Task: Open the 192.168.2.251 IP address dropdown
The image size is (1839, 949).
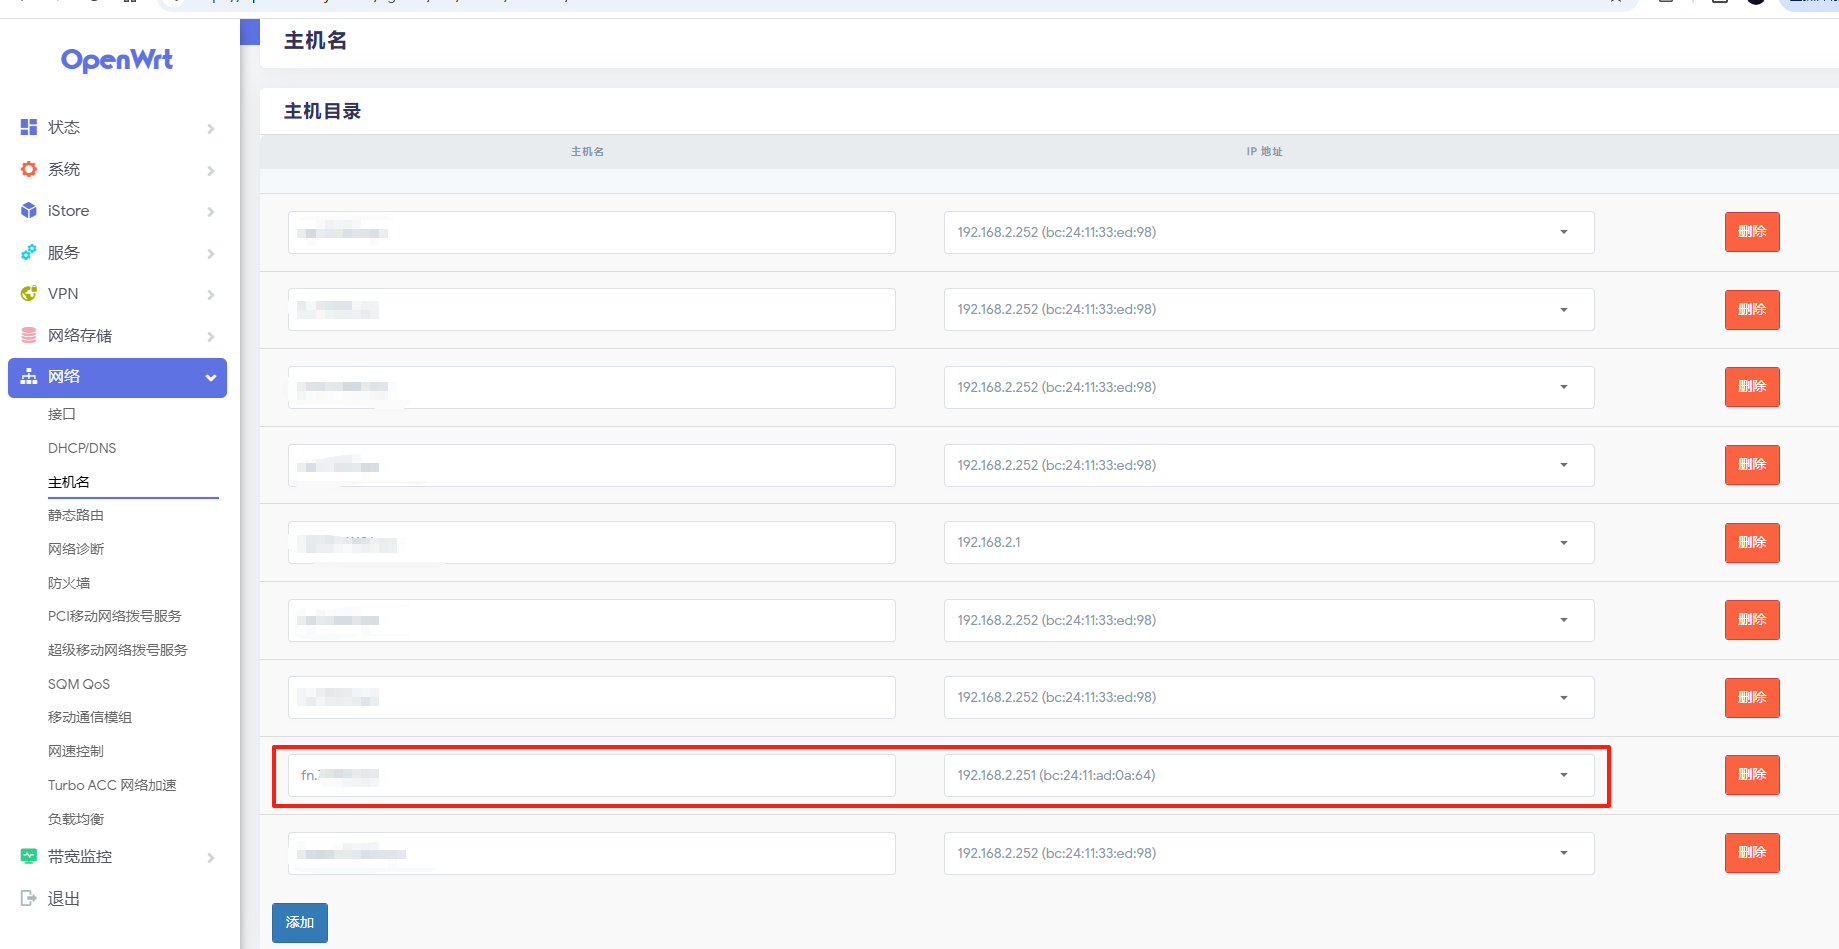Action: (x=1269, y=775)
